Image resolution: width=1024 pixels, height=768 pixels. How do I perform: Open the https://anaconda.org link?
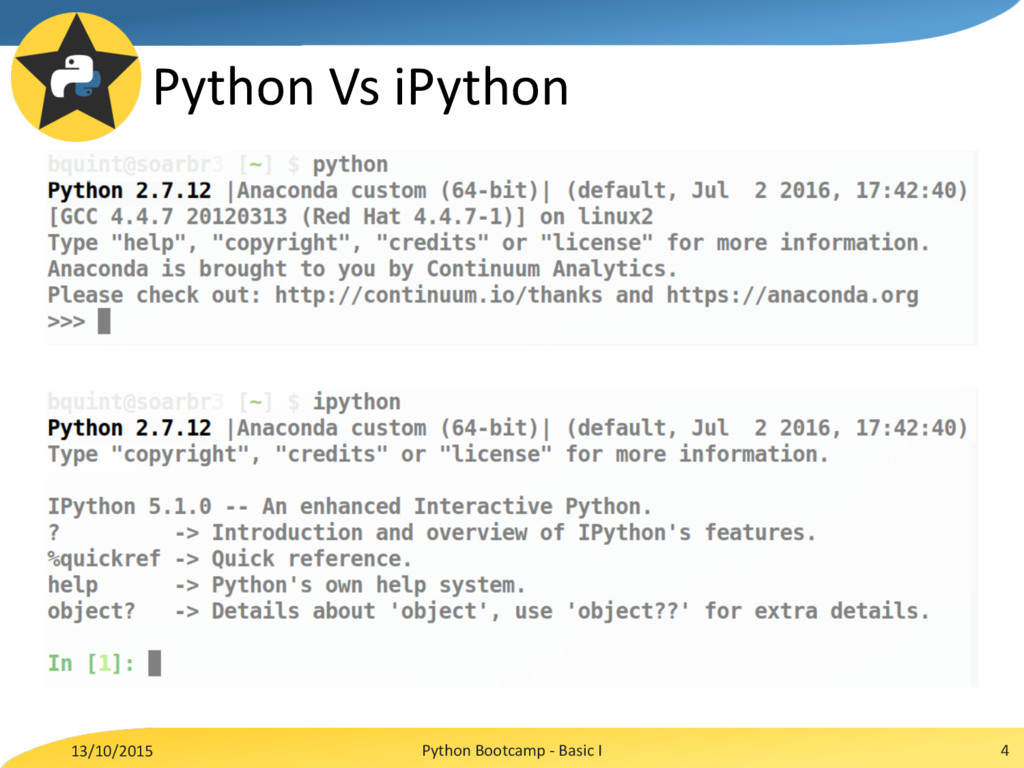point(792,295)
